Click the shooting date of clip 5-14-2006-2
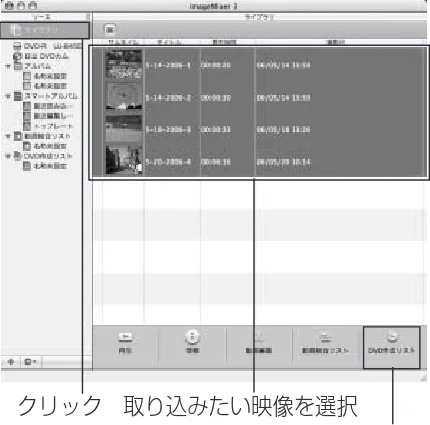Screen dimensions: 430x425 click(283, 98)
